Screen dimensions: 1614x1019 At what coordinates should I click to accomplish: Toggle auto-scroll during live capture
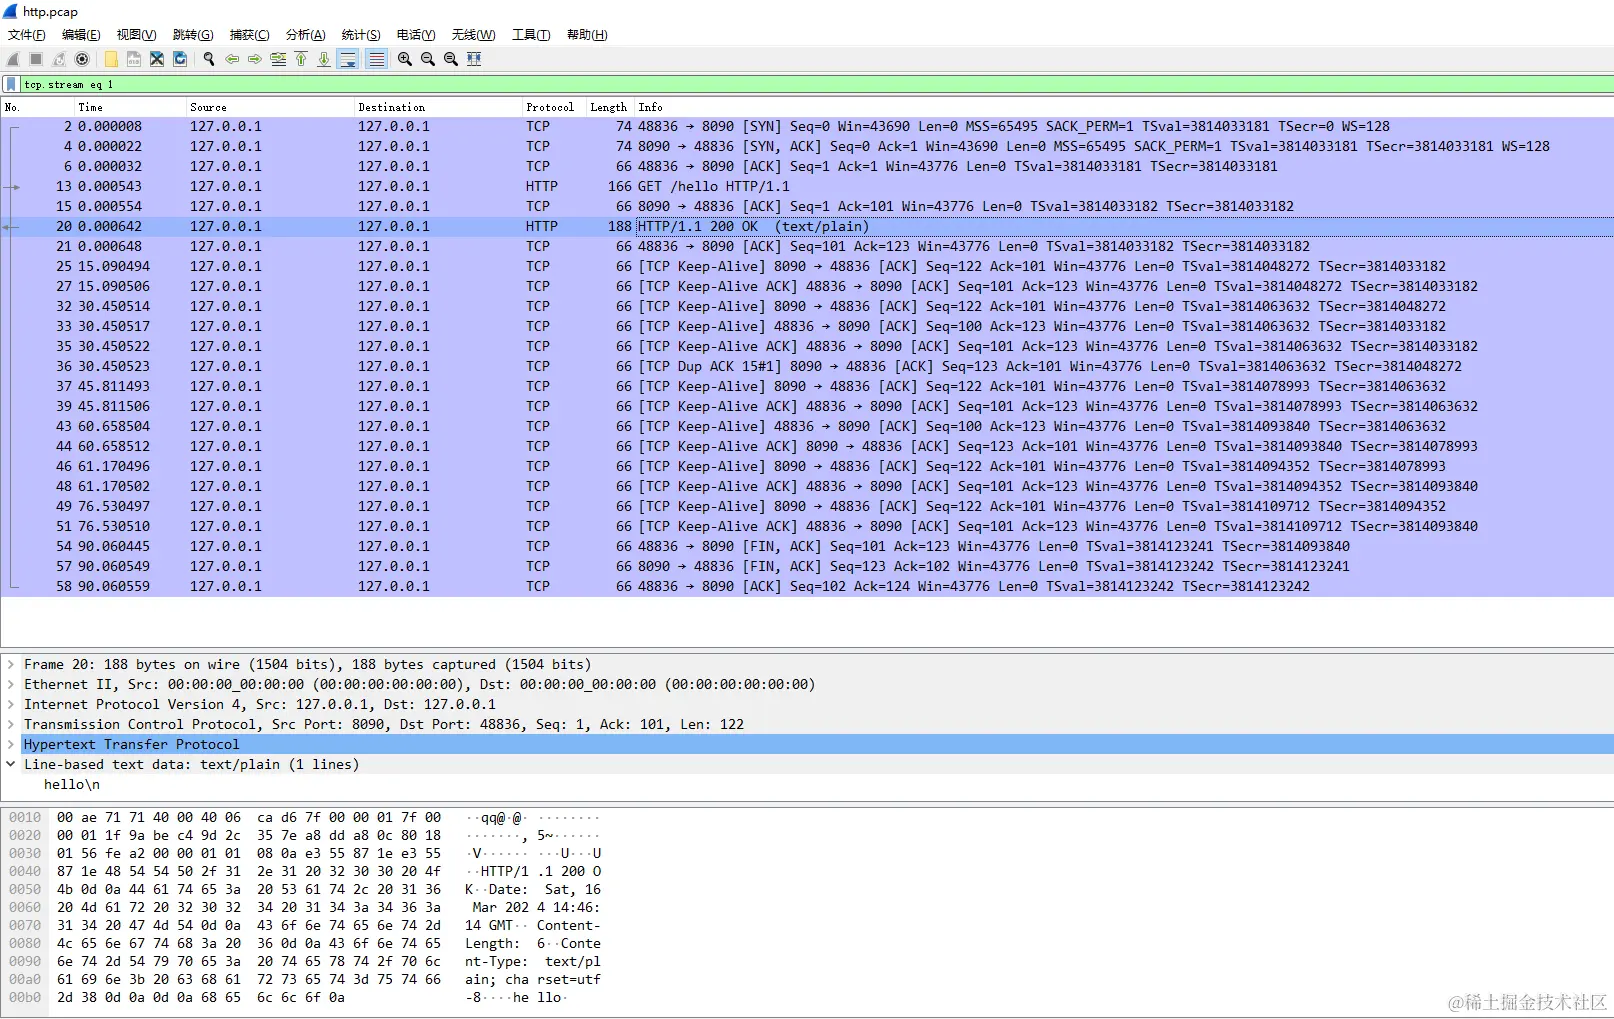pyautogui.click(x=348, y=59)
